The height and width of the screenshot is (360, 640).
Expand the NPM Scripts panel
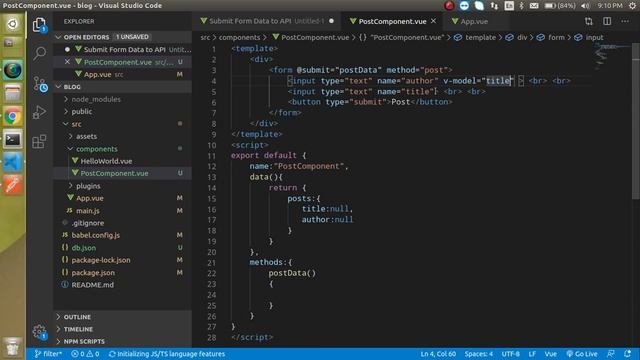(84, 341)
